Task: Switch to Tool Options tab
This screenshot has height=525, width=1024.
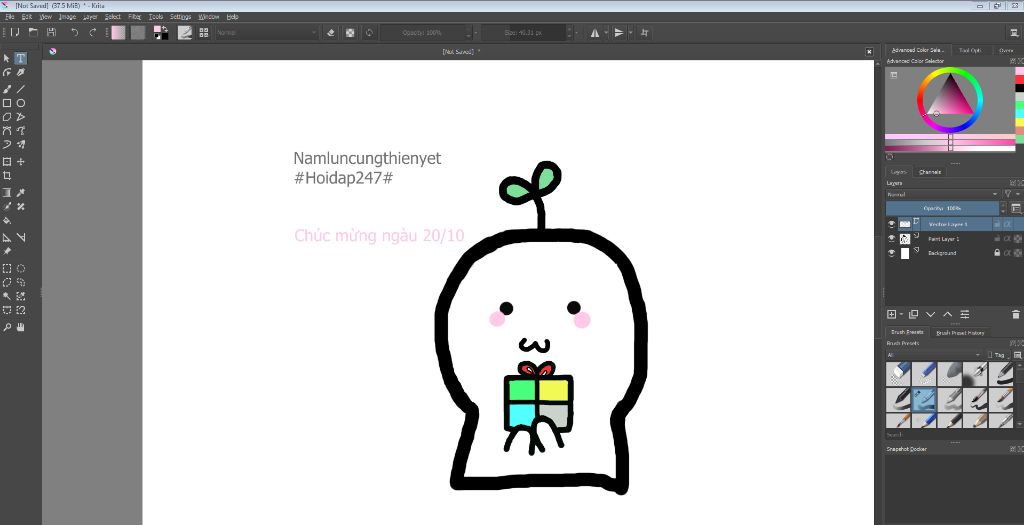Action: tap(970, 50)
